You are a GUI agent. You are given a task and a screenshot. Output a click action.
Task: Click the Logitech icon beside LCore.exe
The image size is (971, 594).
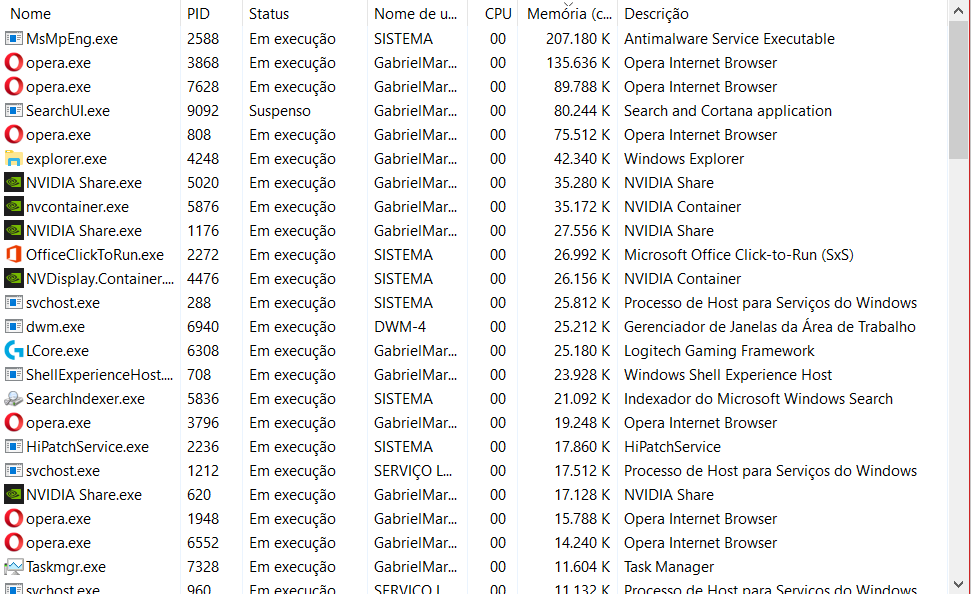14,351
